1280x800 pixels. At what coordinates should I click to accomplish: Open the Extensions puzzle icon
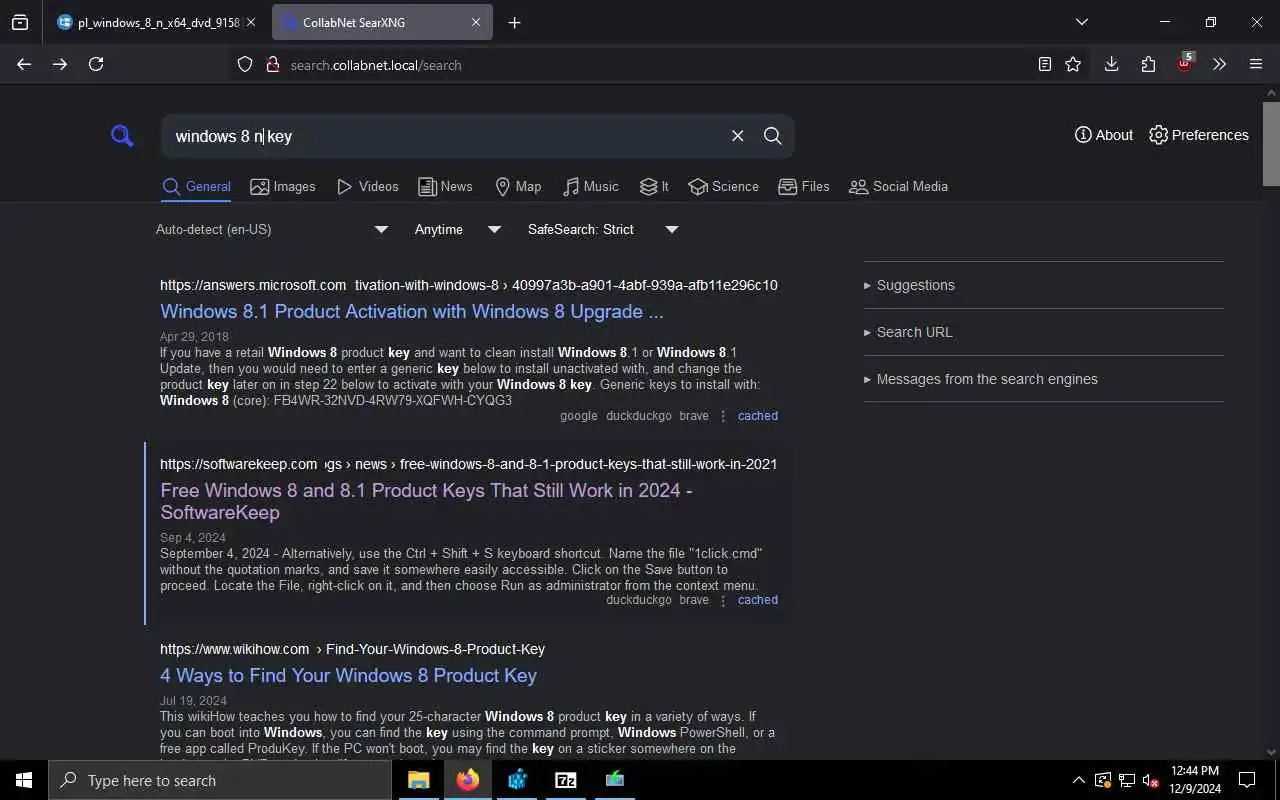coord(1148,64)
